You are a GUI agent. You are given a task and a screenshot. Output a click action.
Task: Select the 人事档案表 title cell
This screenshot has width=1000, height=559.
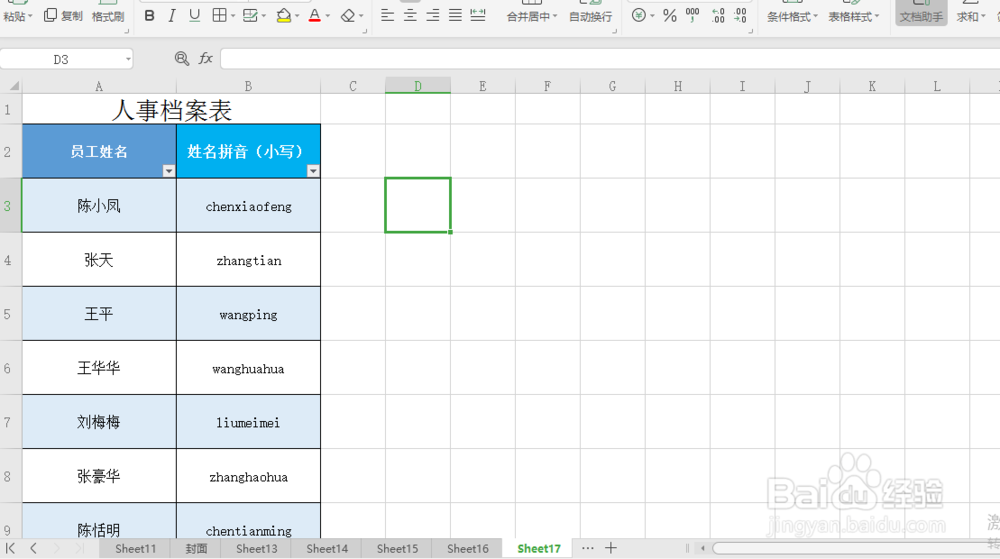click(172, 110)
